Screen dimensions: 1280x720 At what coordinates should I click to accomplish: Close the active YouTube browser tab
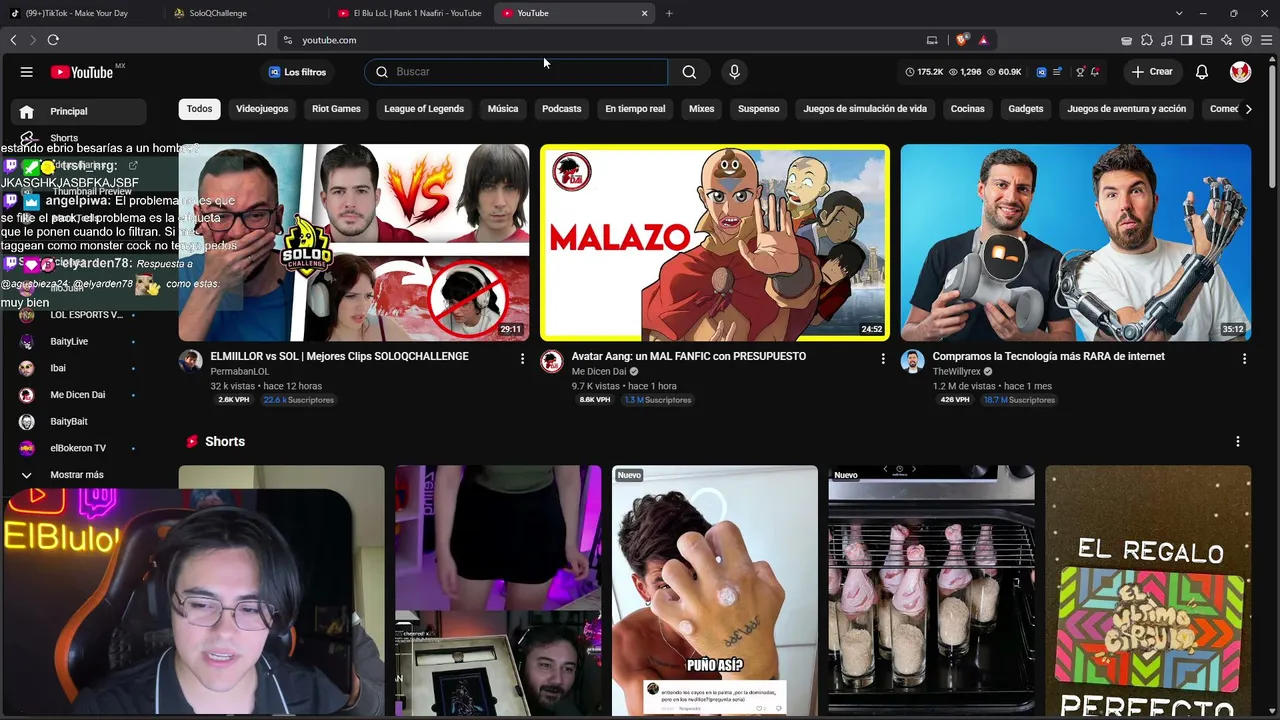coord(644,13)
